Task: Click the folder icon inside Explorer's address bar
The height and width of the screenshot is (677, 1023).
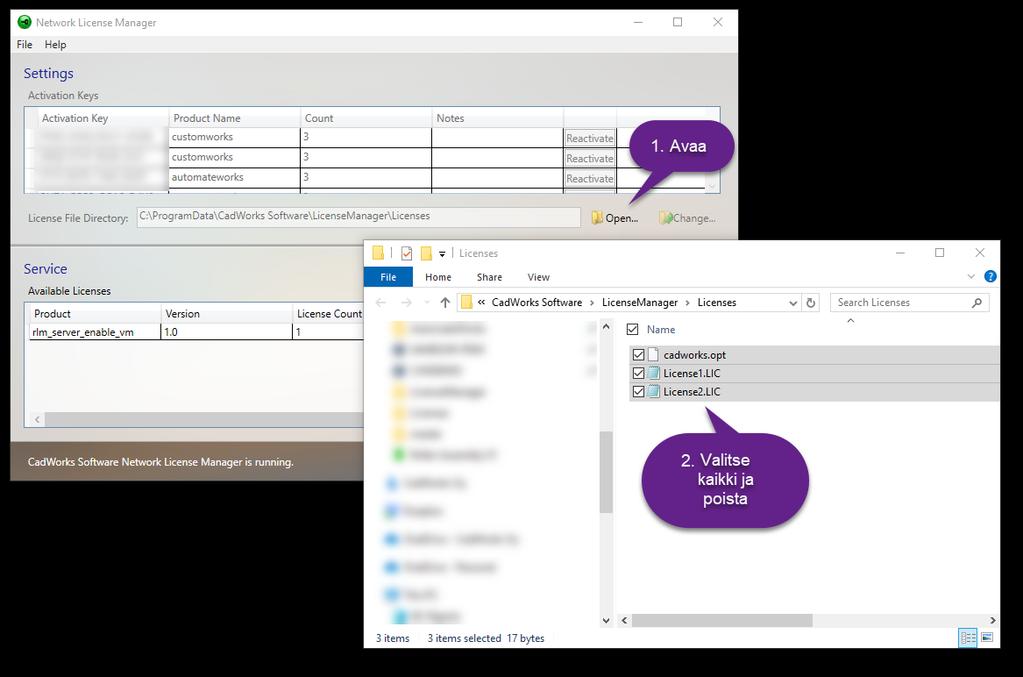Action: coord(466,303)
